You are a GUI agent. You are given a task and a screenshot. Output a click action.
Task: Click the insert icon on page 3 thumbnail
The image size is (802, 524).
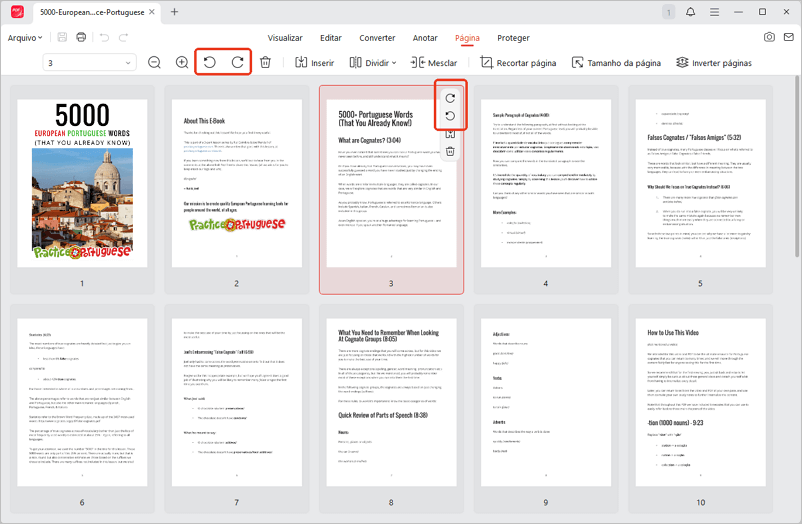(450, 134)
